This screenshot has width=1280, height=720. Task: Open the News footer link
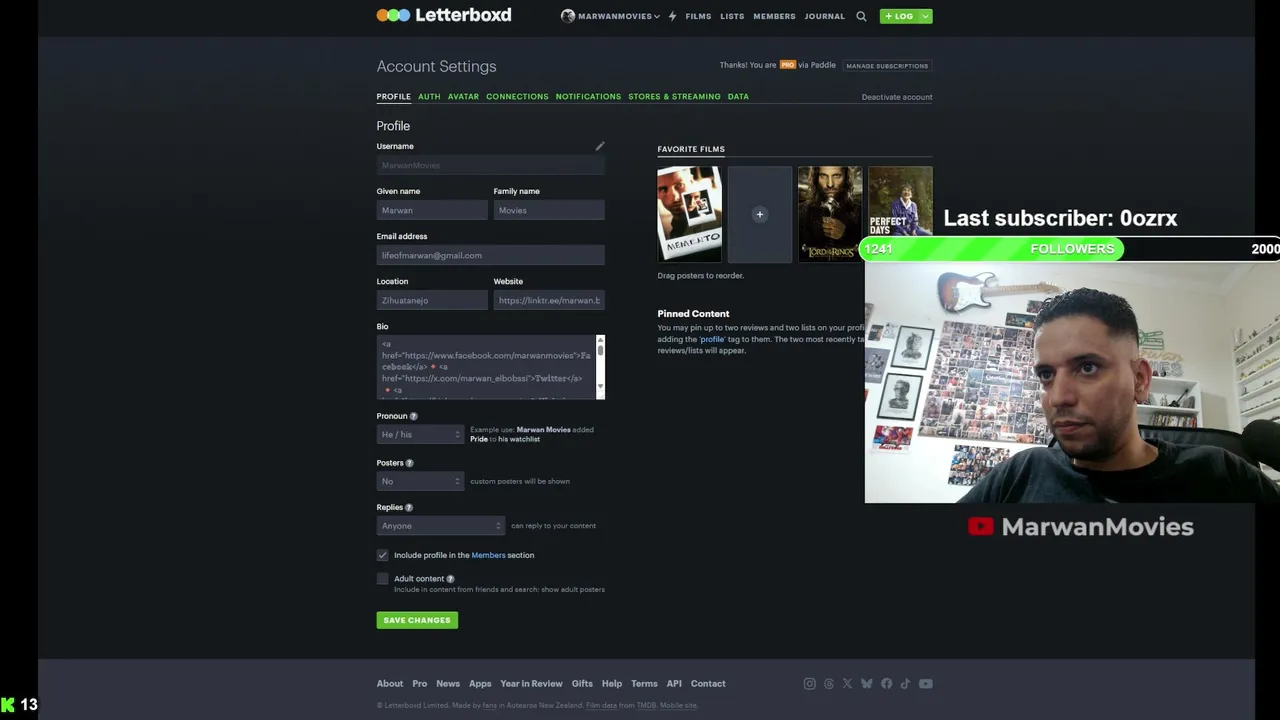(x=448, y=684)
